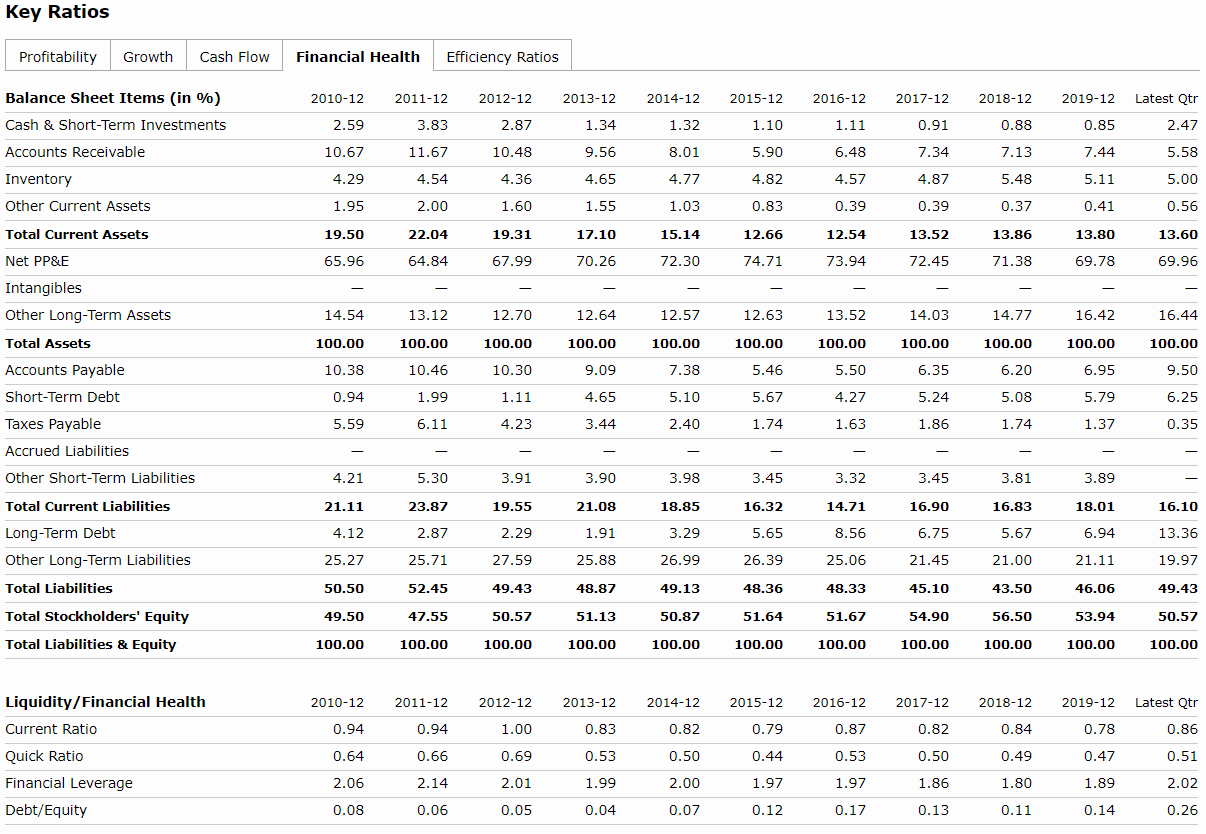Click the Accounts Receivable row label
The height and width of the screenshot is (834, 1206).
click(75, 152)
